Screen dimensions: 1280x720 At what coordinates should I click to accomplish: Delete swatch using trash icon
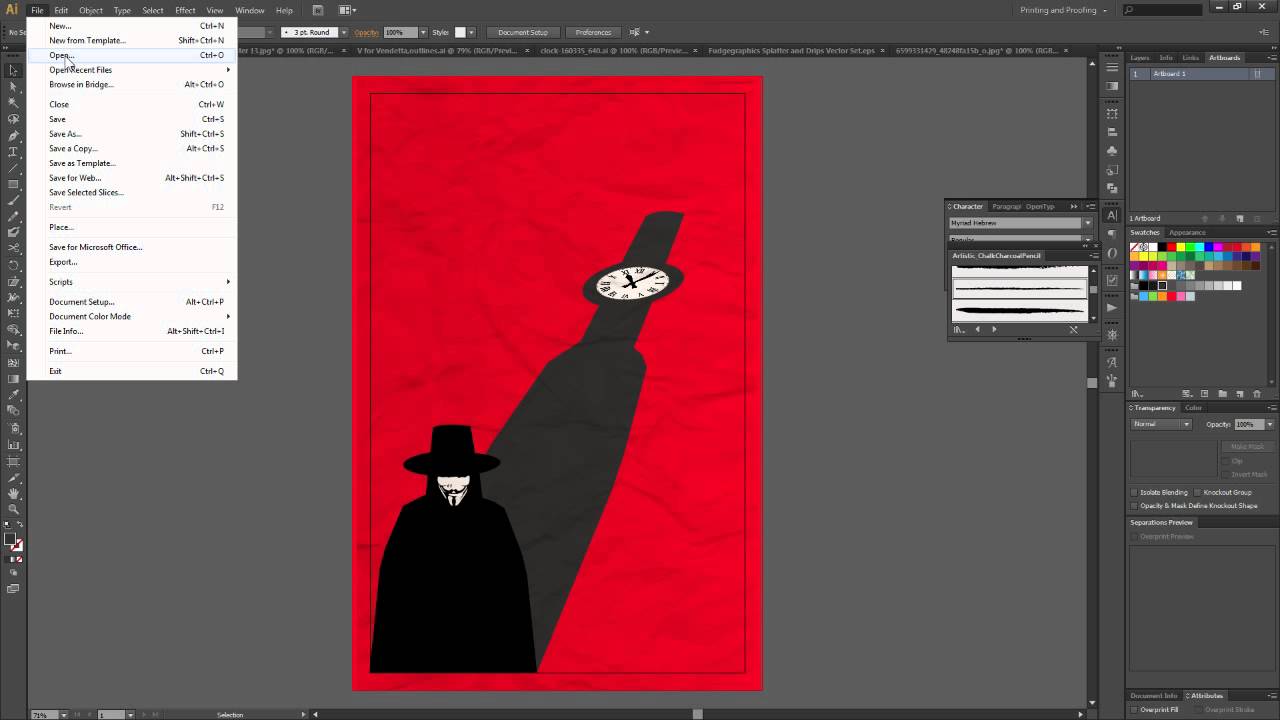(x=1257, y=394)
